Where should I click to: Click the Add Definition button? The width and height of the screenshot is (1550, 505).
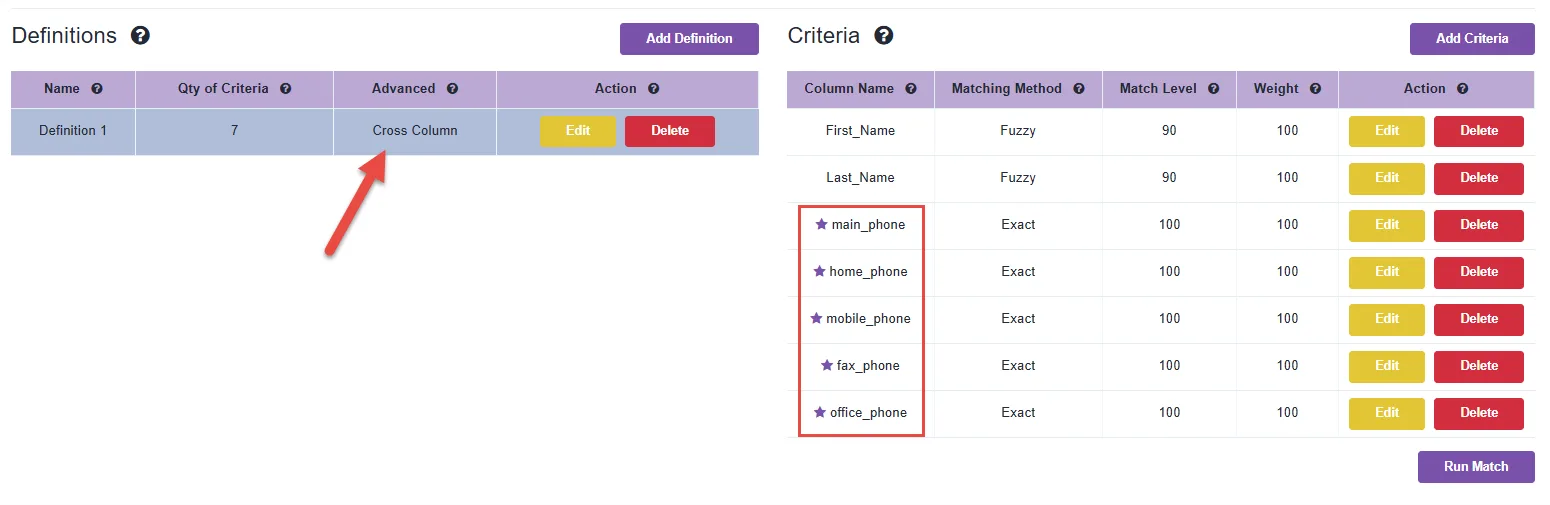coord(689,39)
